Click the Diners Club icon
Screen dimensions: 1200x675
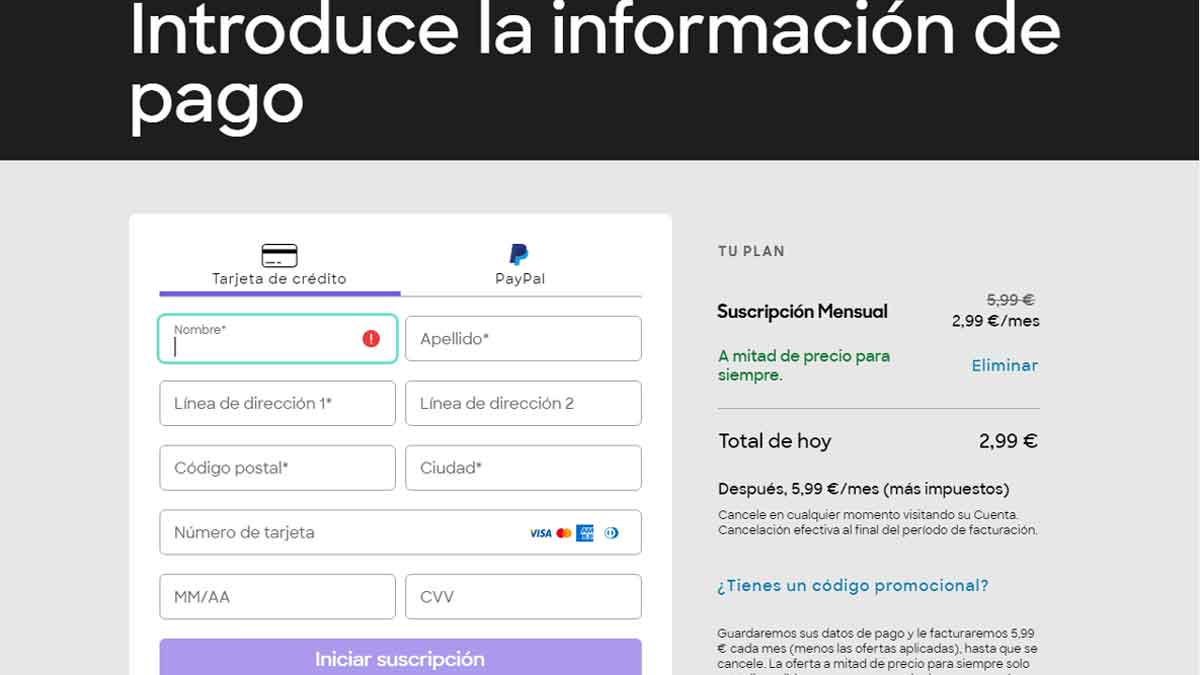pyautogui.click(x=611, y=533)
